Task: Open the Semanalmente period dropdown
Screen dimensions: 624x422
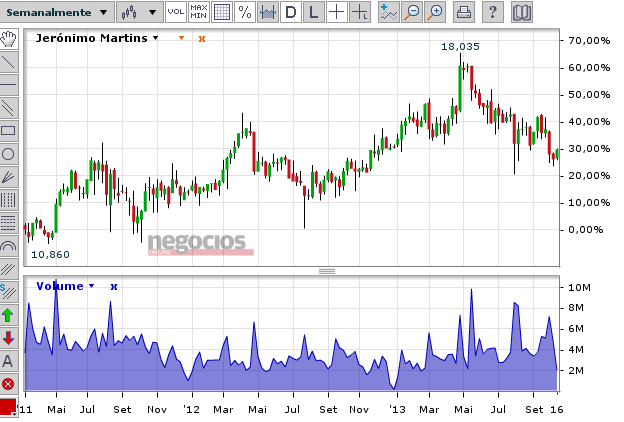Action: (x=57, y=12)
